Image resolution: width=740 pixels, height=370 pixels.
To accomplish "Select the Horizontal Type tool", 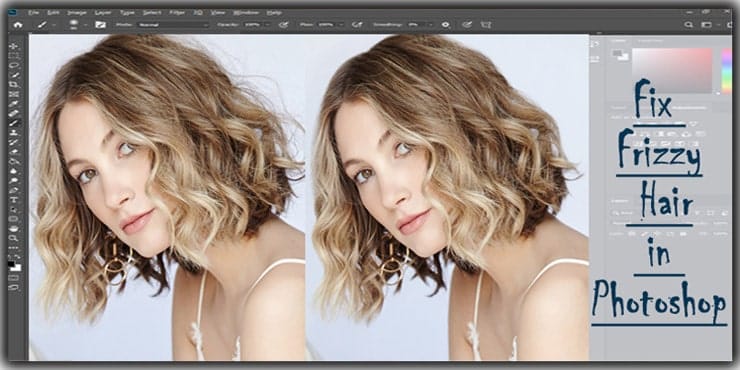I will (13, 200).
